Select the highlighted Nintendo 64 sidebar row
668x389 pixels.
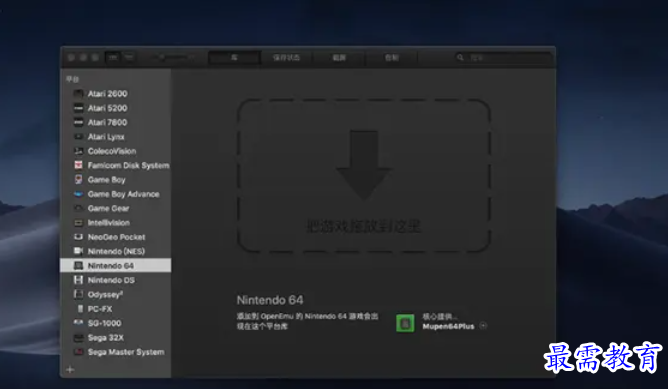coord(115,265)
